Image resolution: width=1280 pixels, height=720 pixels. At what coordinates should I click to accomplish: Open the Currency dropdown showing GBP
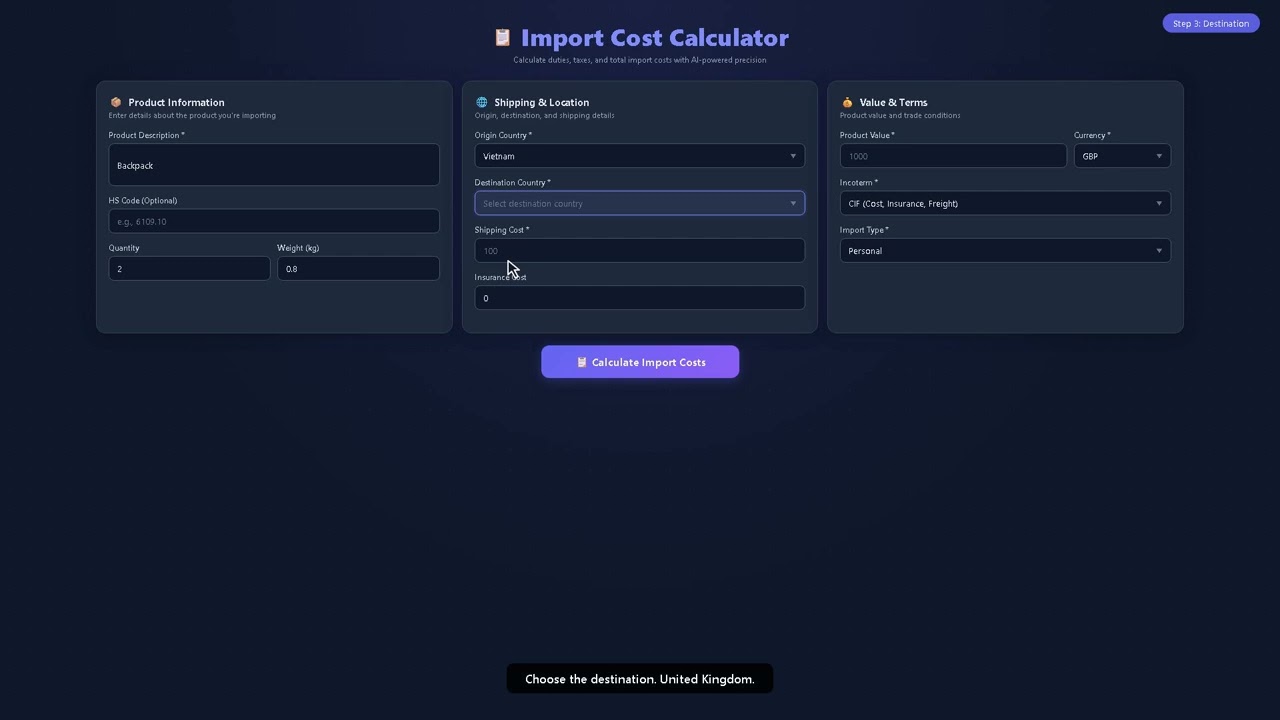[x=1122, y=156]
